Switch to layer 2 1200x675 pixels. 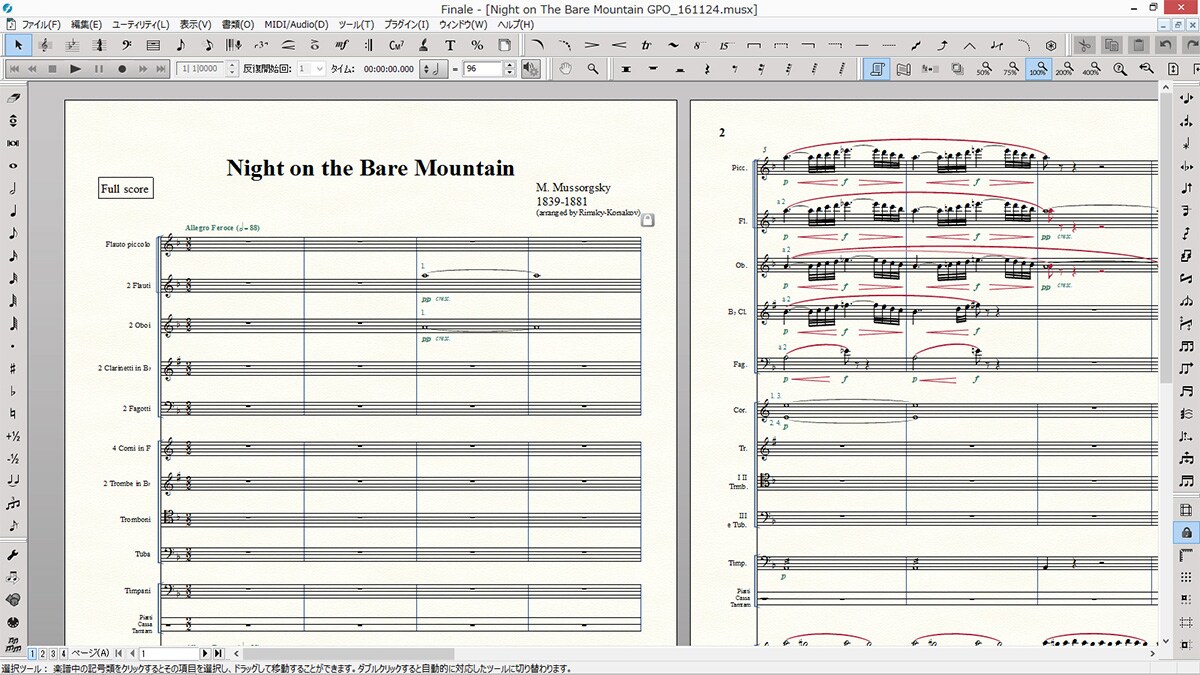43,653
